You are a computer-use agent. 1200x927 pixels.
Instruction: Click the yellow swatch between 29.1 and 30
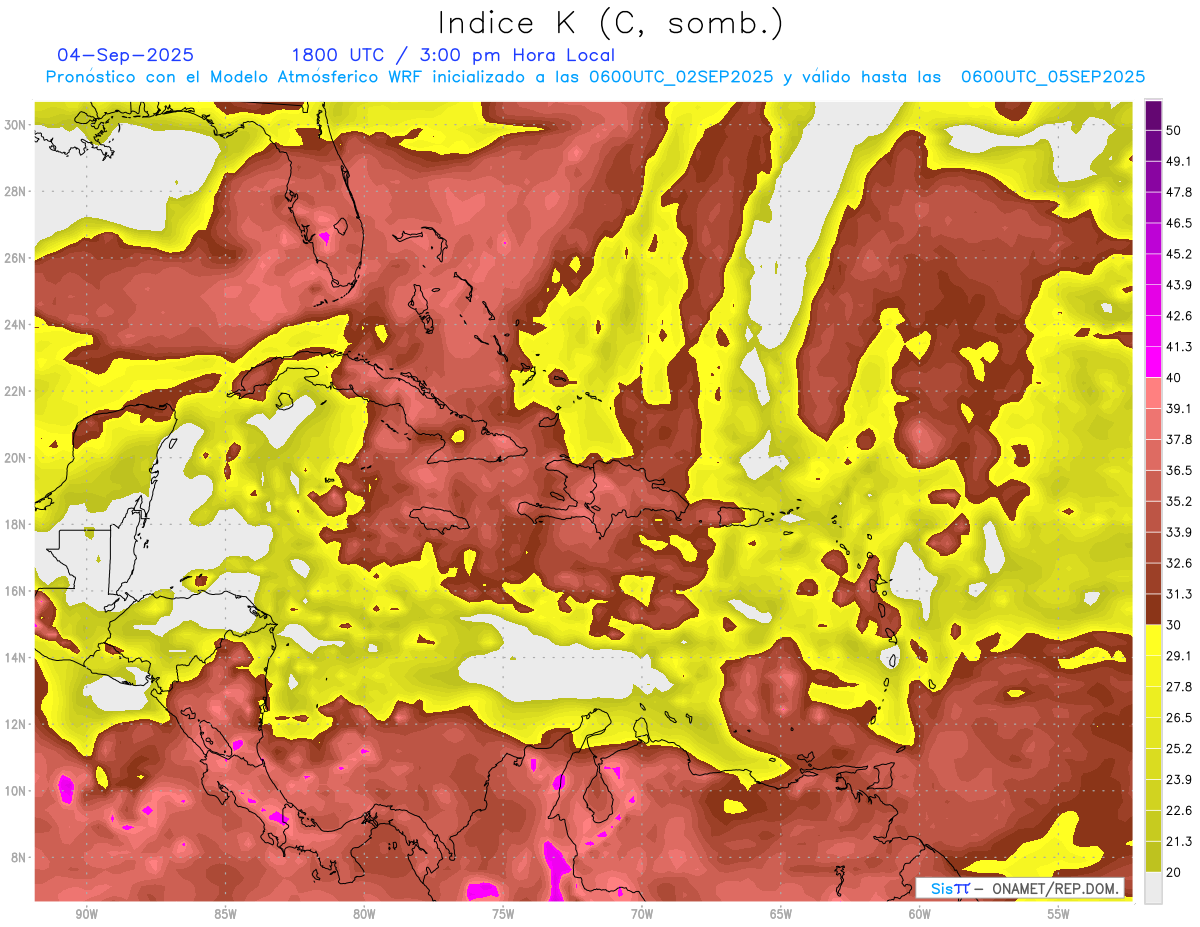coord(1153,641)
